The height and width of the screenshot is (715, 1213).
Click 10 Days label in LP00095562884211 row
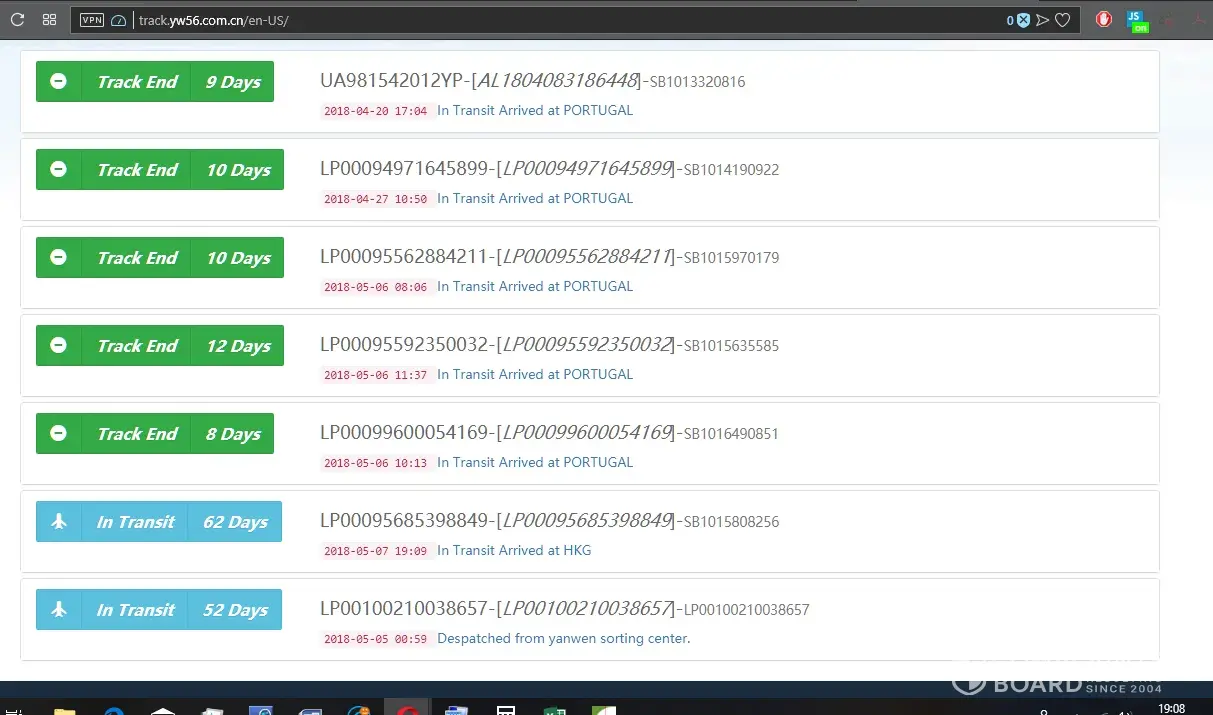pos(238,258)
